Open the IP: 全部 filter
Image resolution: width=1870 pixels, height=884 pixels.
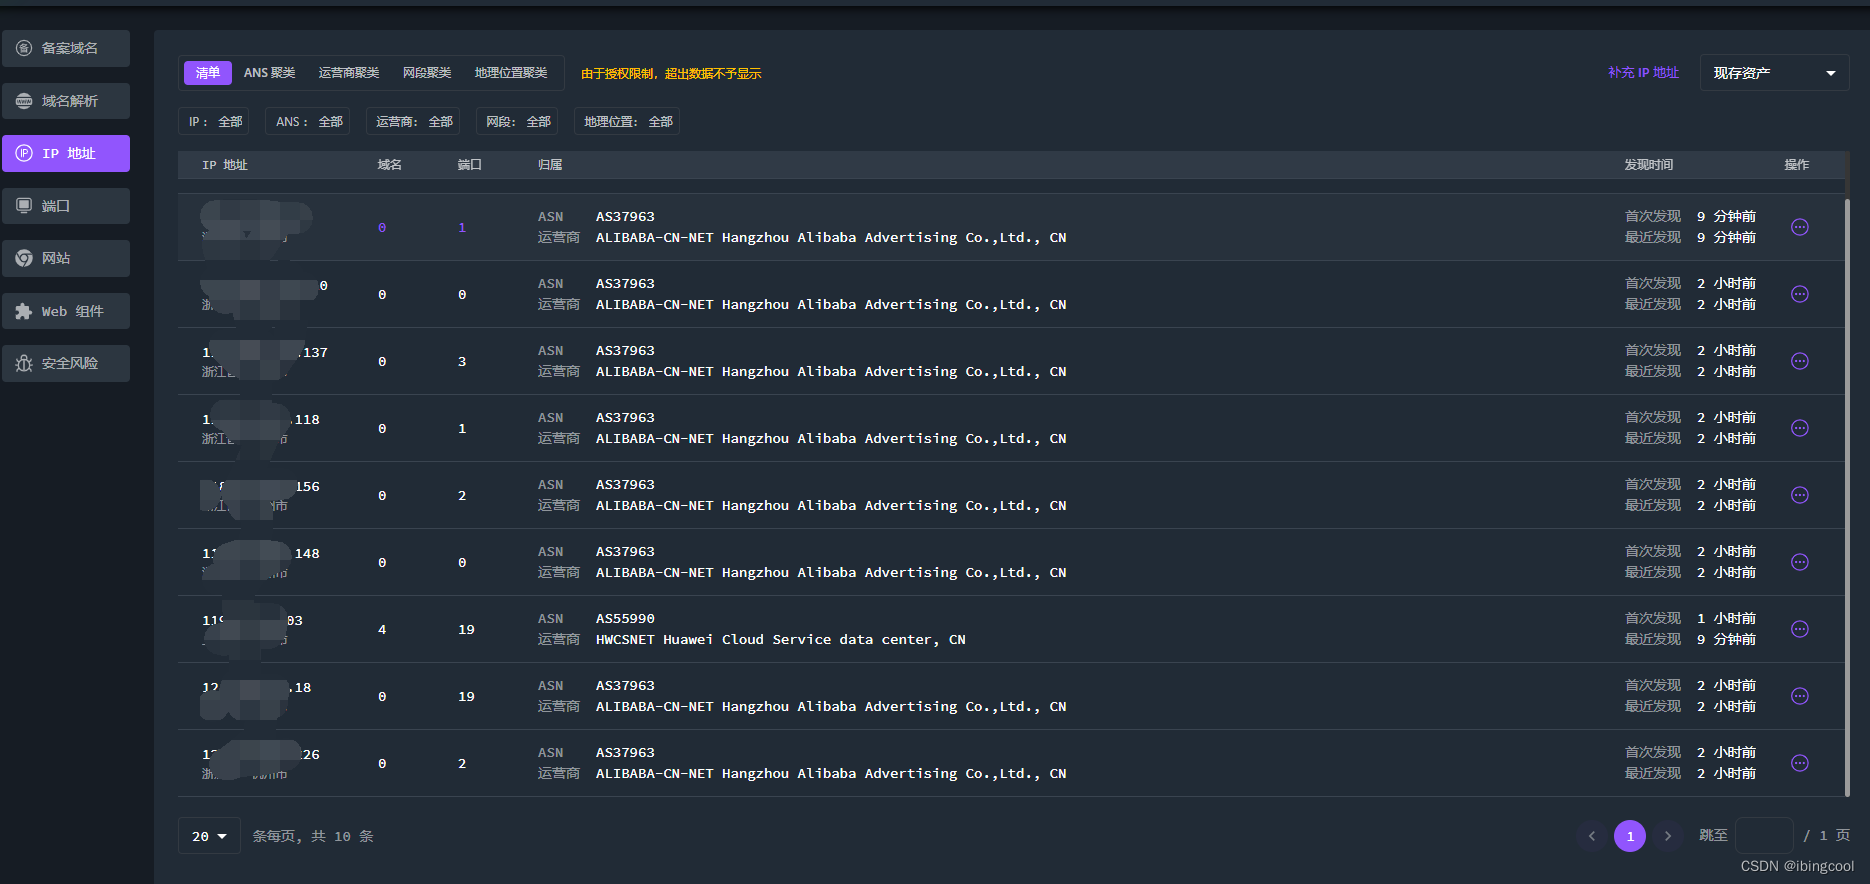[215, 121]
